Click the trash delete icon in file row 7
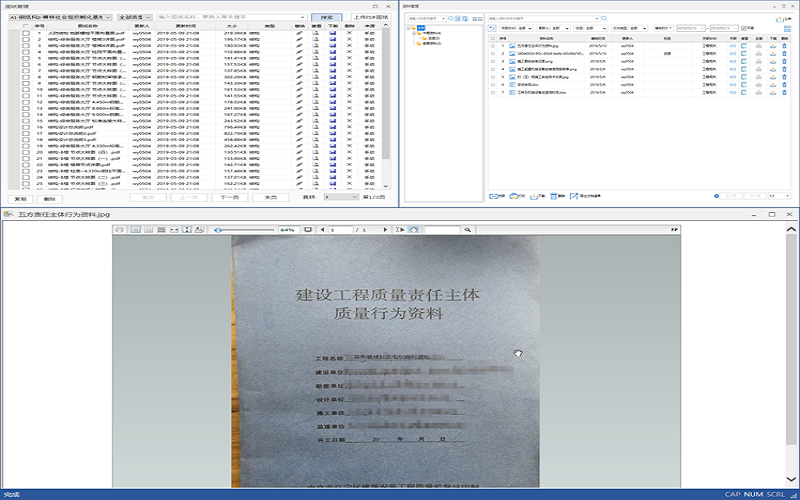 (785, 92)
